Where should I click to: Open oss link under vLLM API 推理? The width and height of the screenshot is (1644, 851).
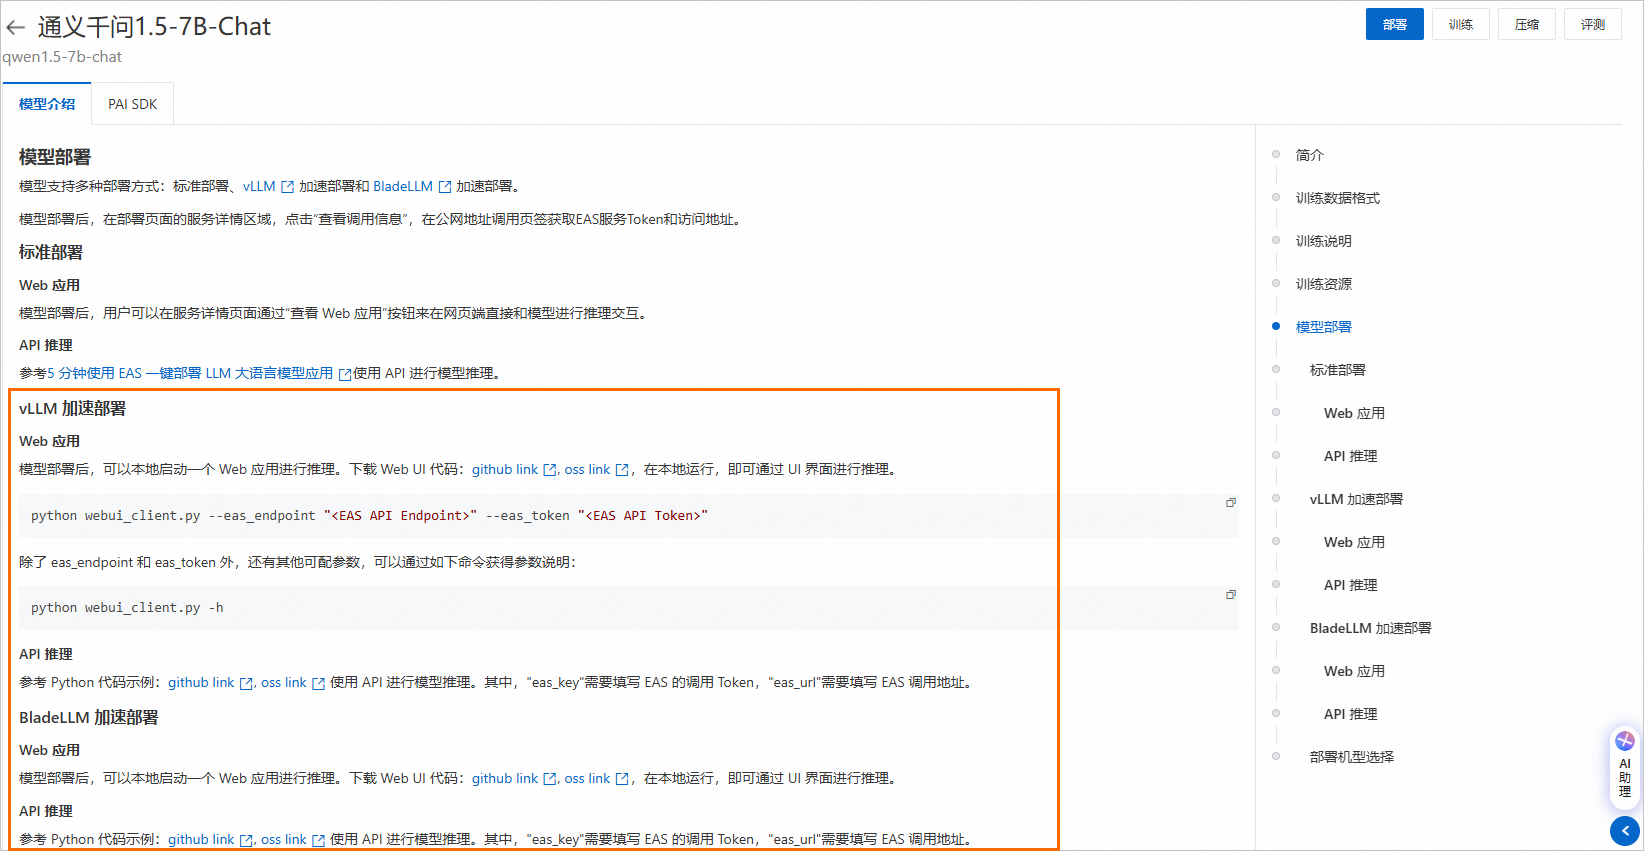click(x=284, y=682)
